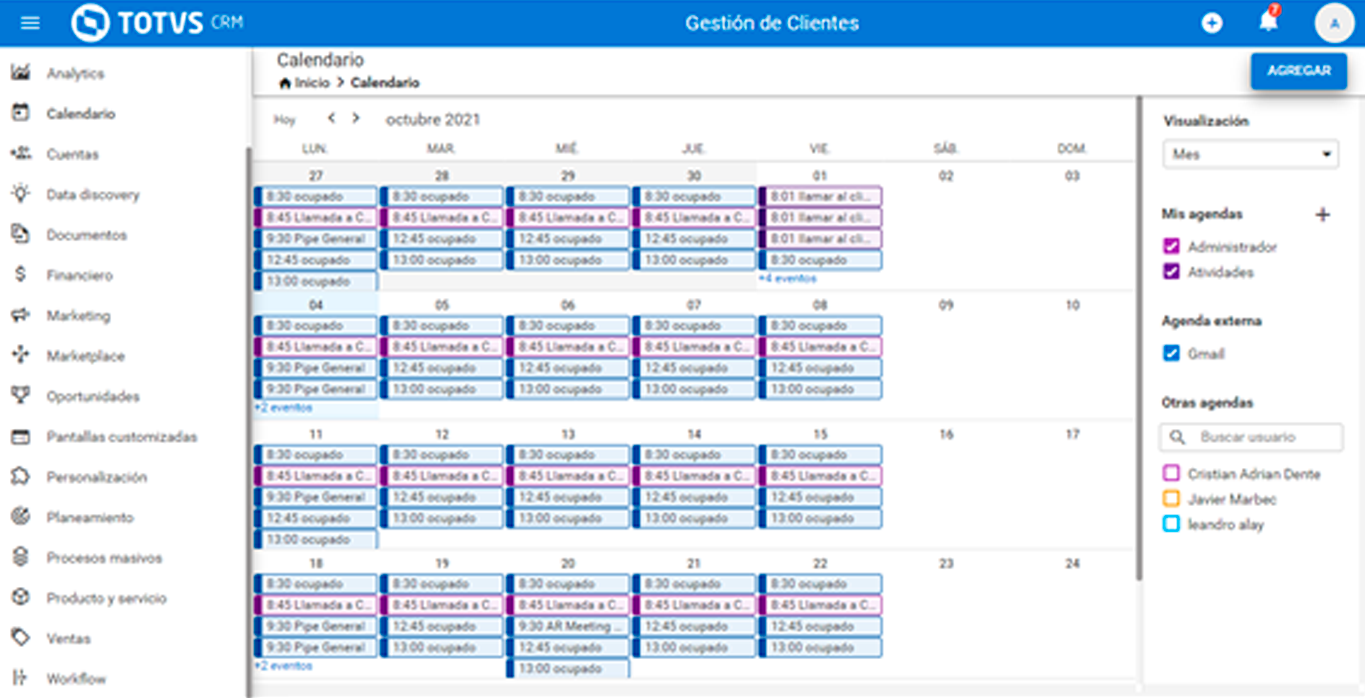Screen dimensions: 1365x698
Task: Click the Oportunidades trophy icon
Action: [20, 396]
